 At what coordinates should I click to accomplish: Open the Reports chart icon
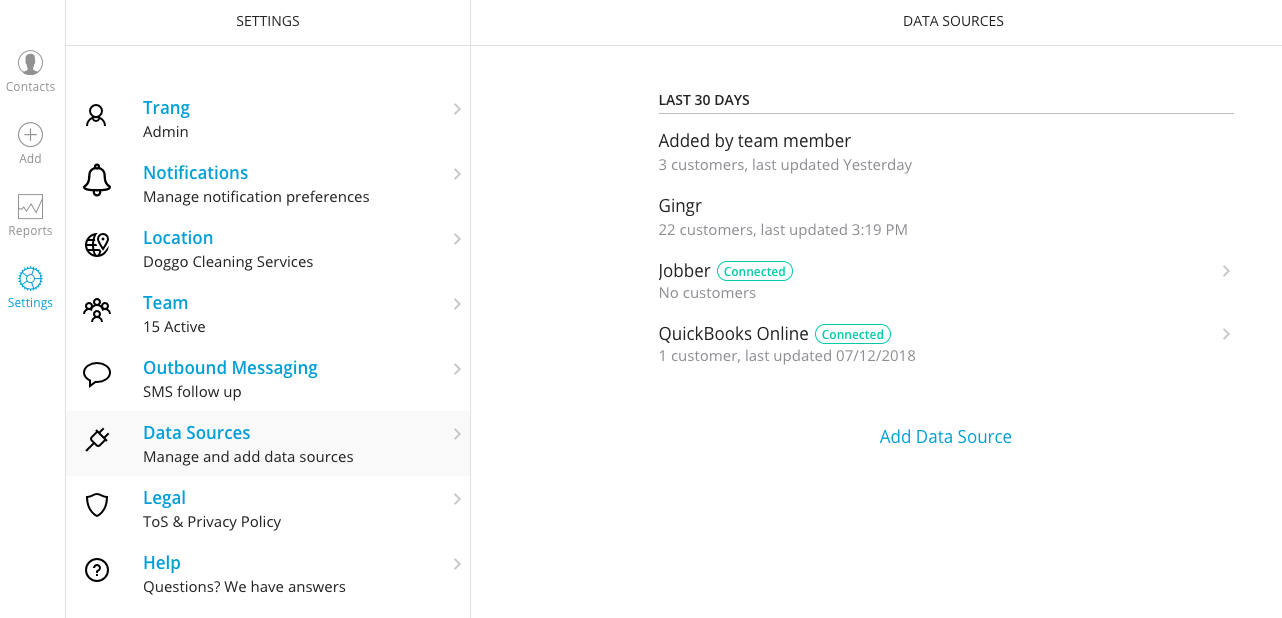(30, 207)
